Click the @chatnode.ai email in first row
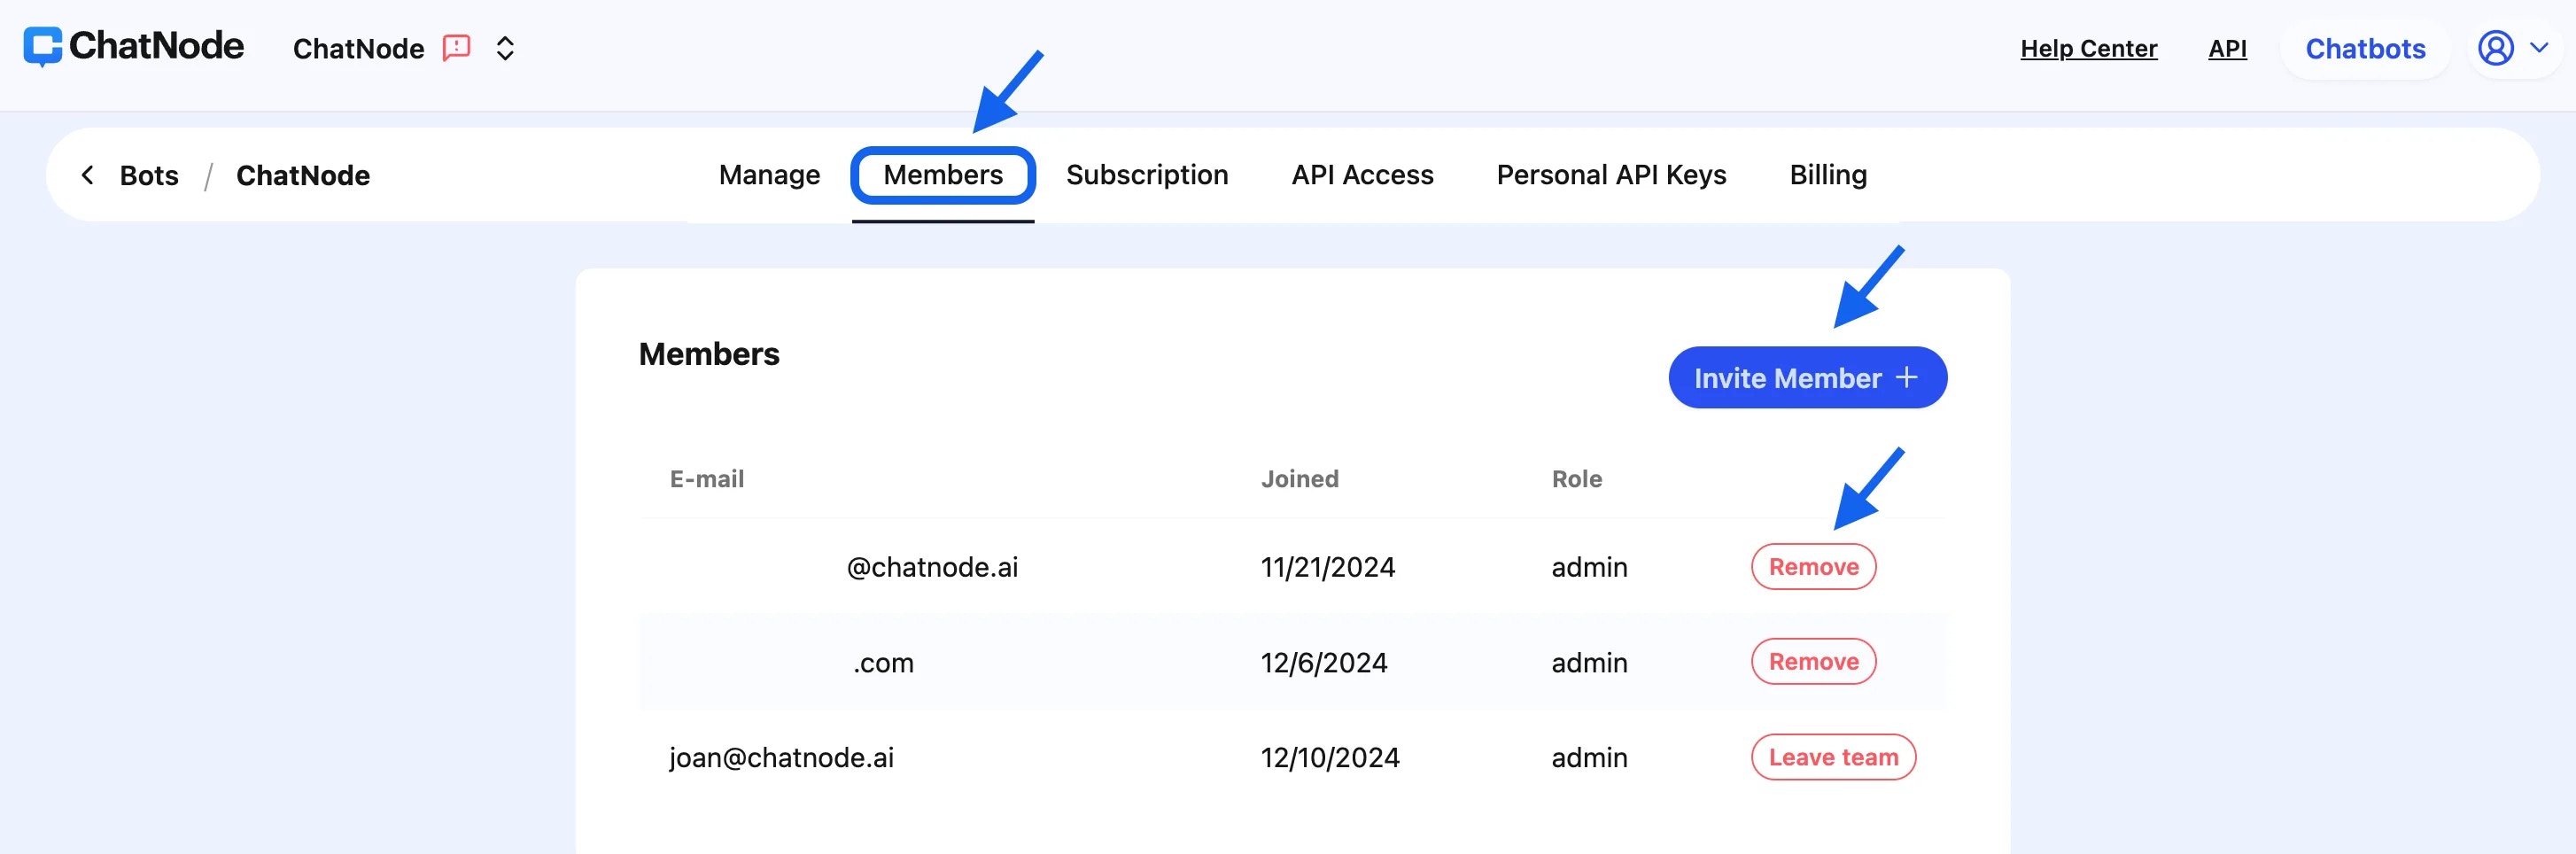 coord(932,567)
